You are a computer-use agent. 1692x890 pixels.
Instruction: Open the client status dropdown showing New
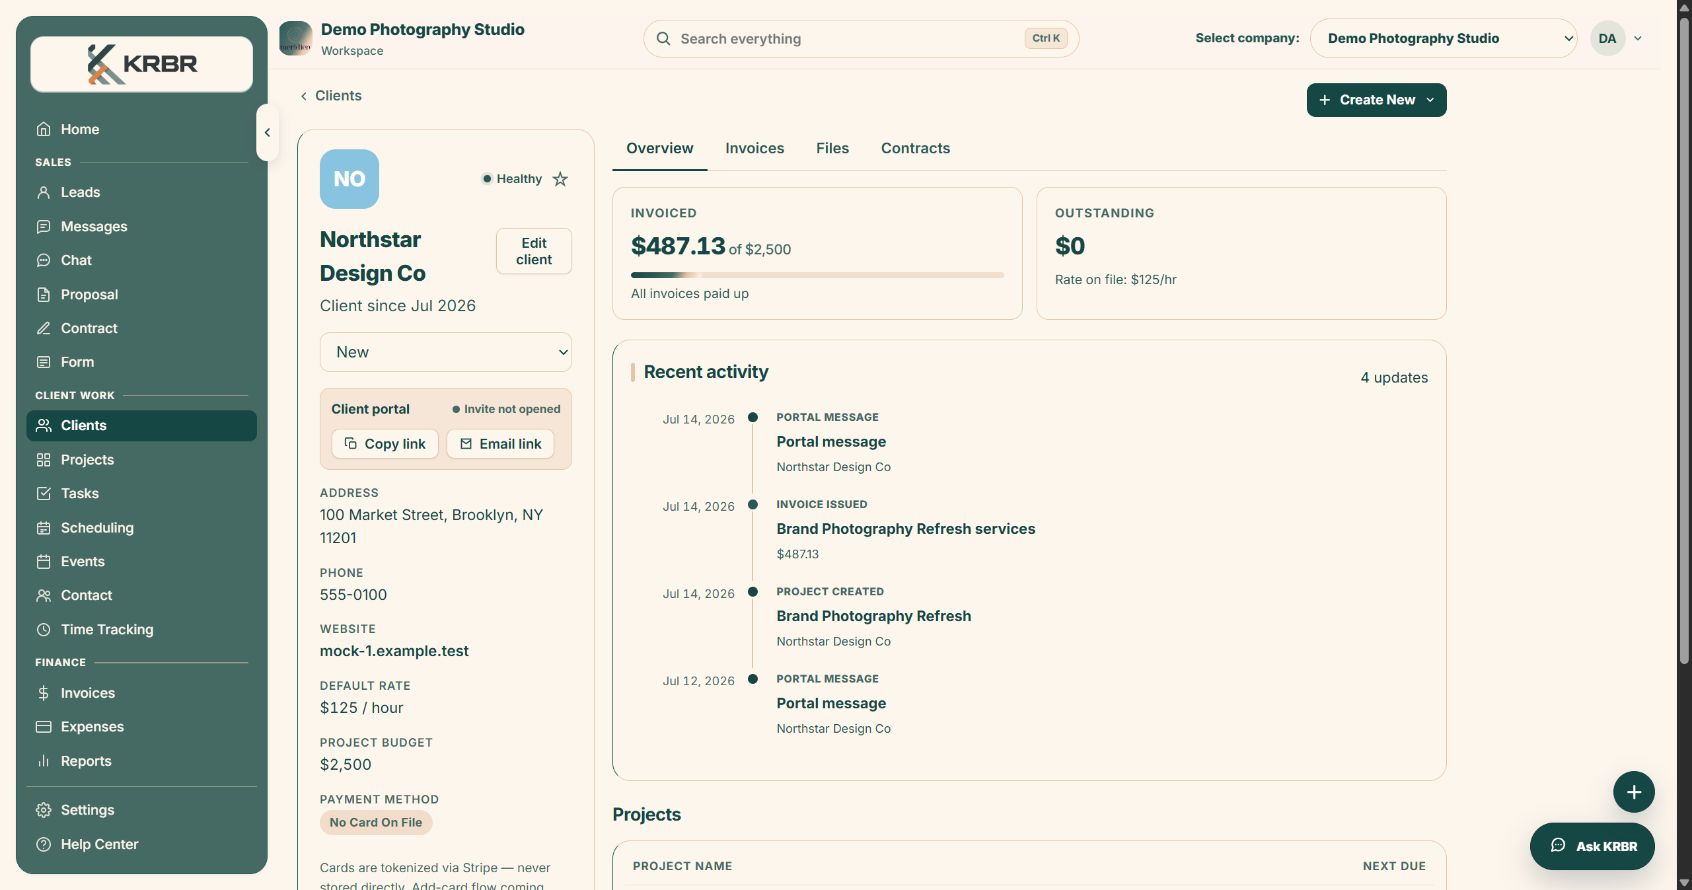(446, 352)
